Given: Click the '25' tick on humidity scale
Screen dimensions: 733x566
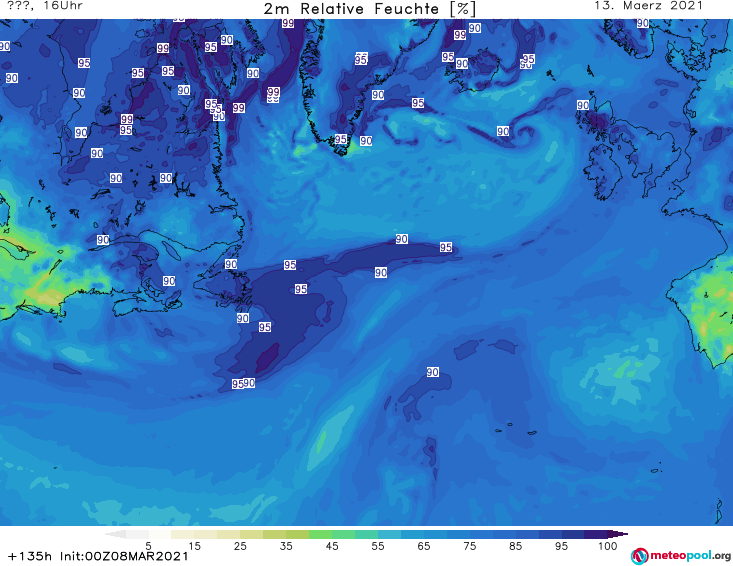Looking at the screenshot, I should click(240, 546).
